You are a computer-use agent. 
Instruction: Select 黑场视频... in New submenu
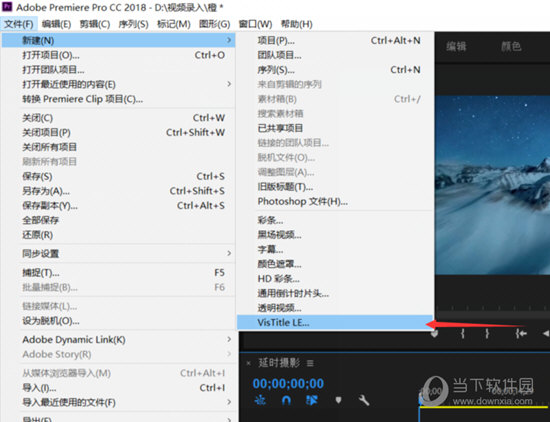point(335,235)
